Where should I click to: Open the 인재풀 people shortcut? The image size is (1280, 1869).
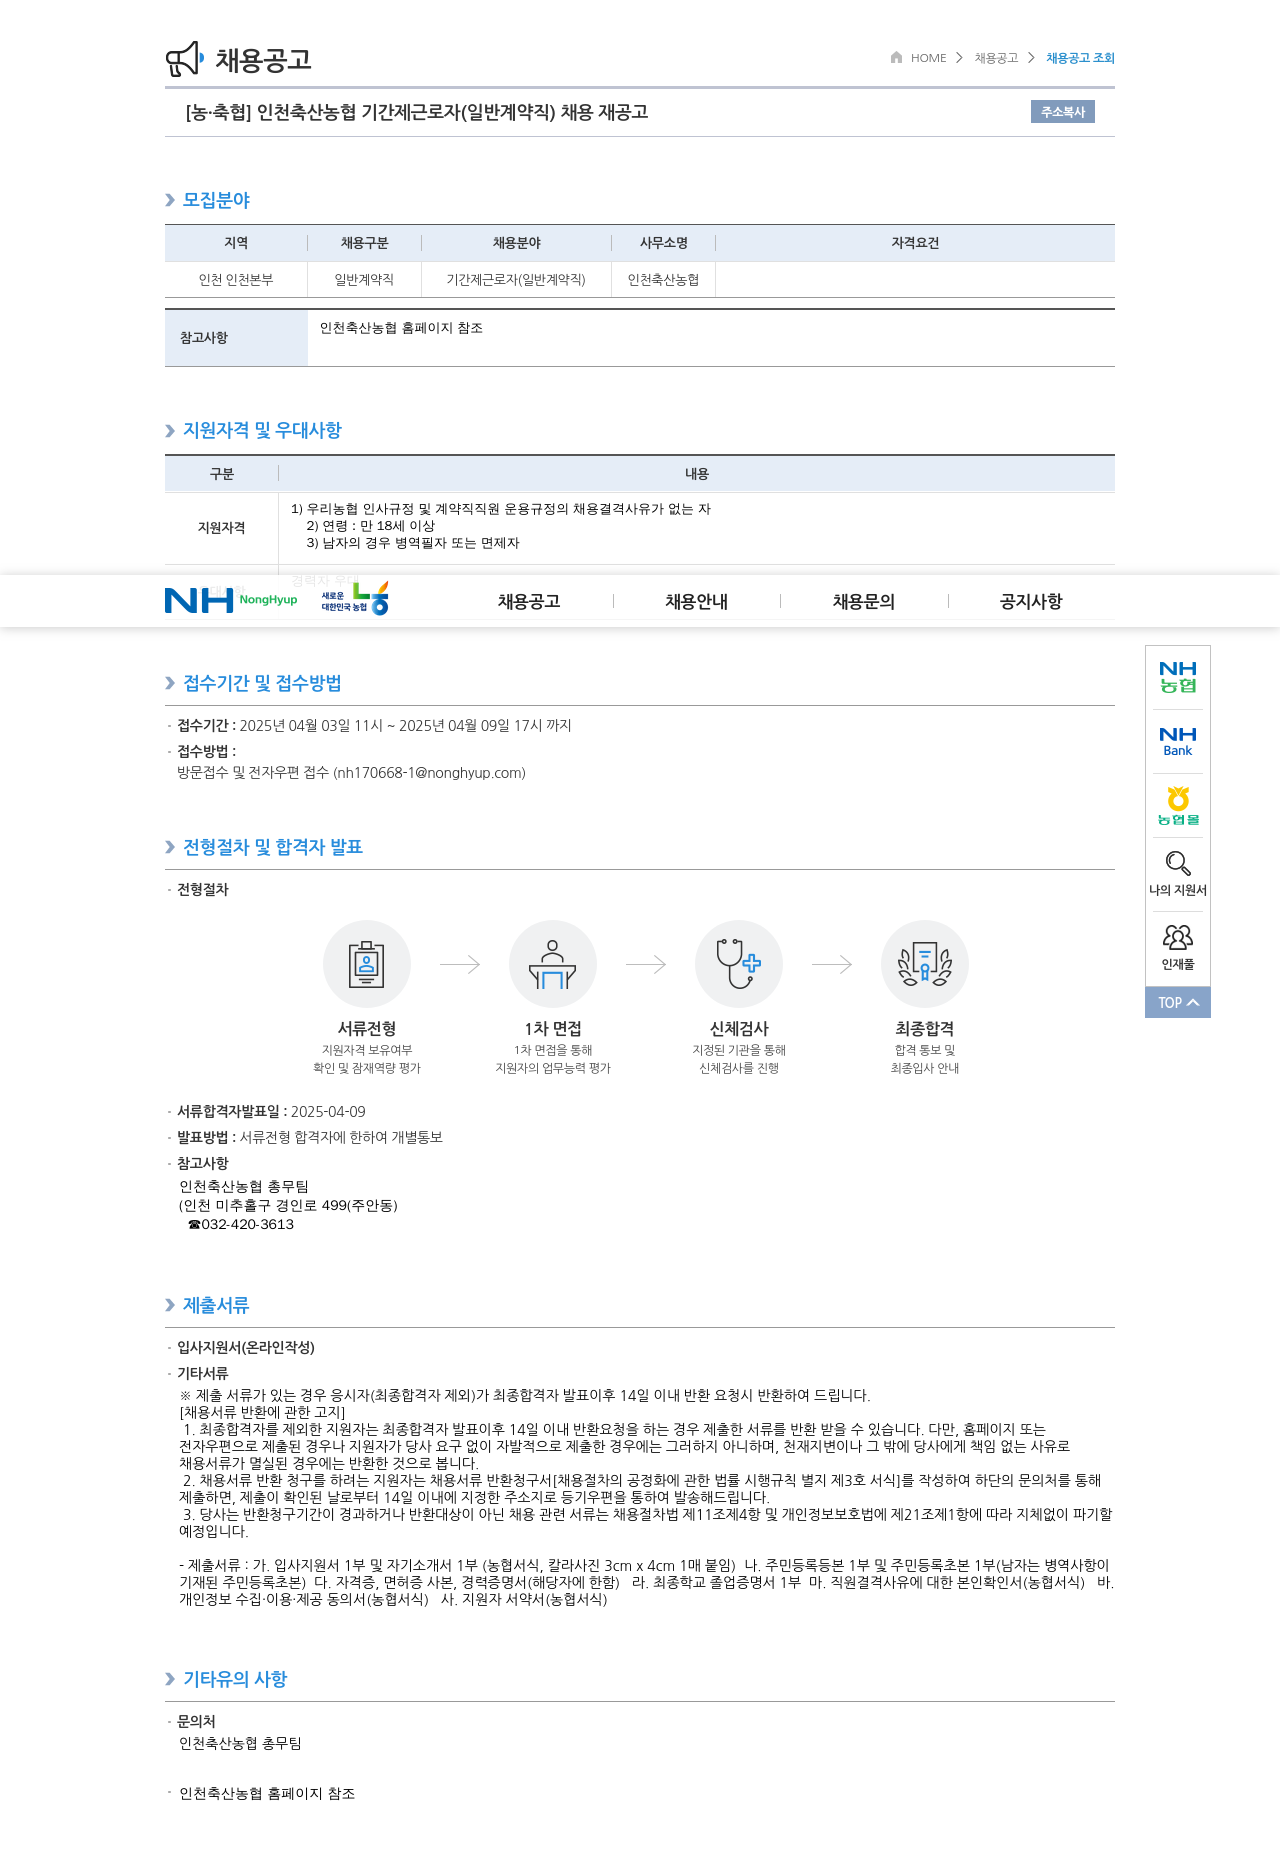pos(1178,947)
